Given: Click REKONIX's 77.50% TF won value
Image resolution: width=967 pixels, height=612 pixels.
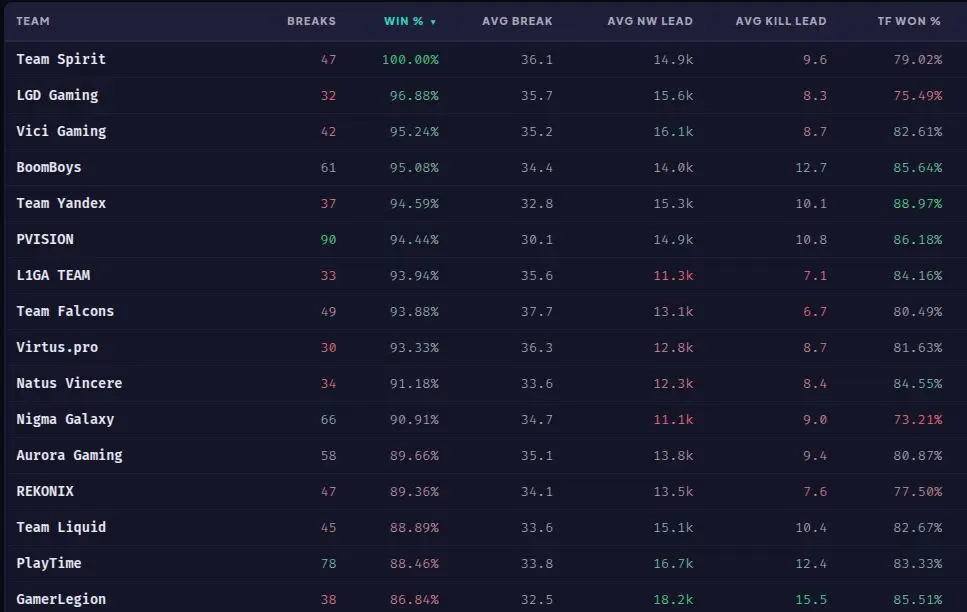Looking at the screenshot, I should pos(918,492).
